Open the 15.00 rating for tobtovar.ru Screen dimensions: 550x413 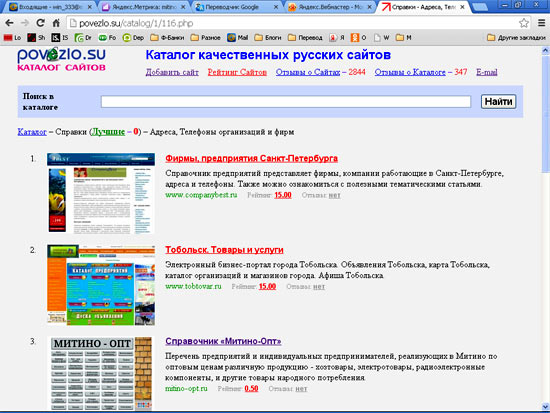click(267, 287)
